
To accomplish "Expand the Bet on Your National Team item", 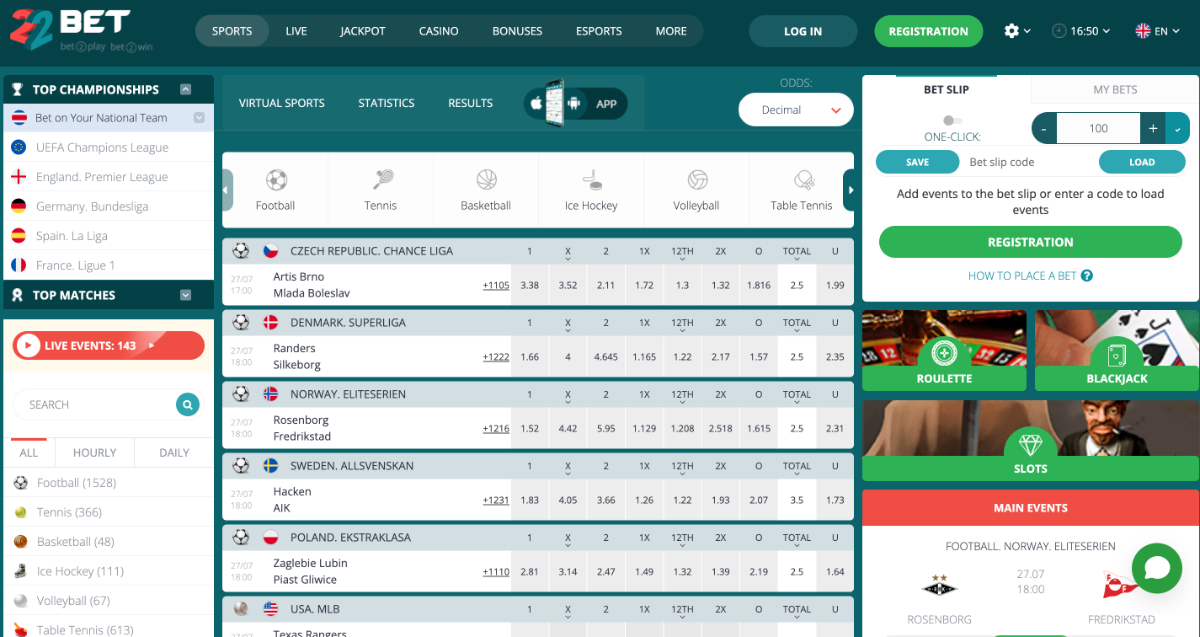I will [199, 118].
